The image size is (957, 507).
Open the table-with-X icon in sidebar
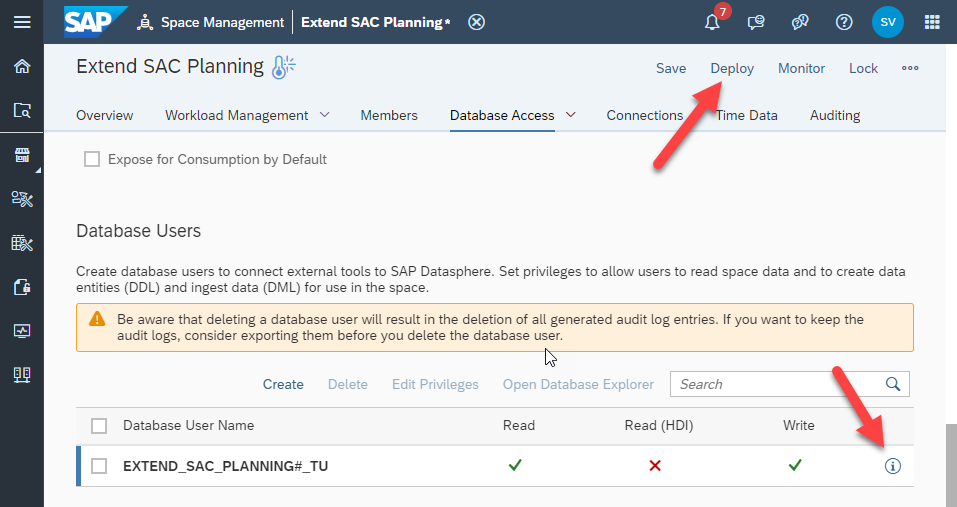click(x=22, y=243)
